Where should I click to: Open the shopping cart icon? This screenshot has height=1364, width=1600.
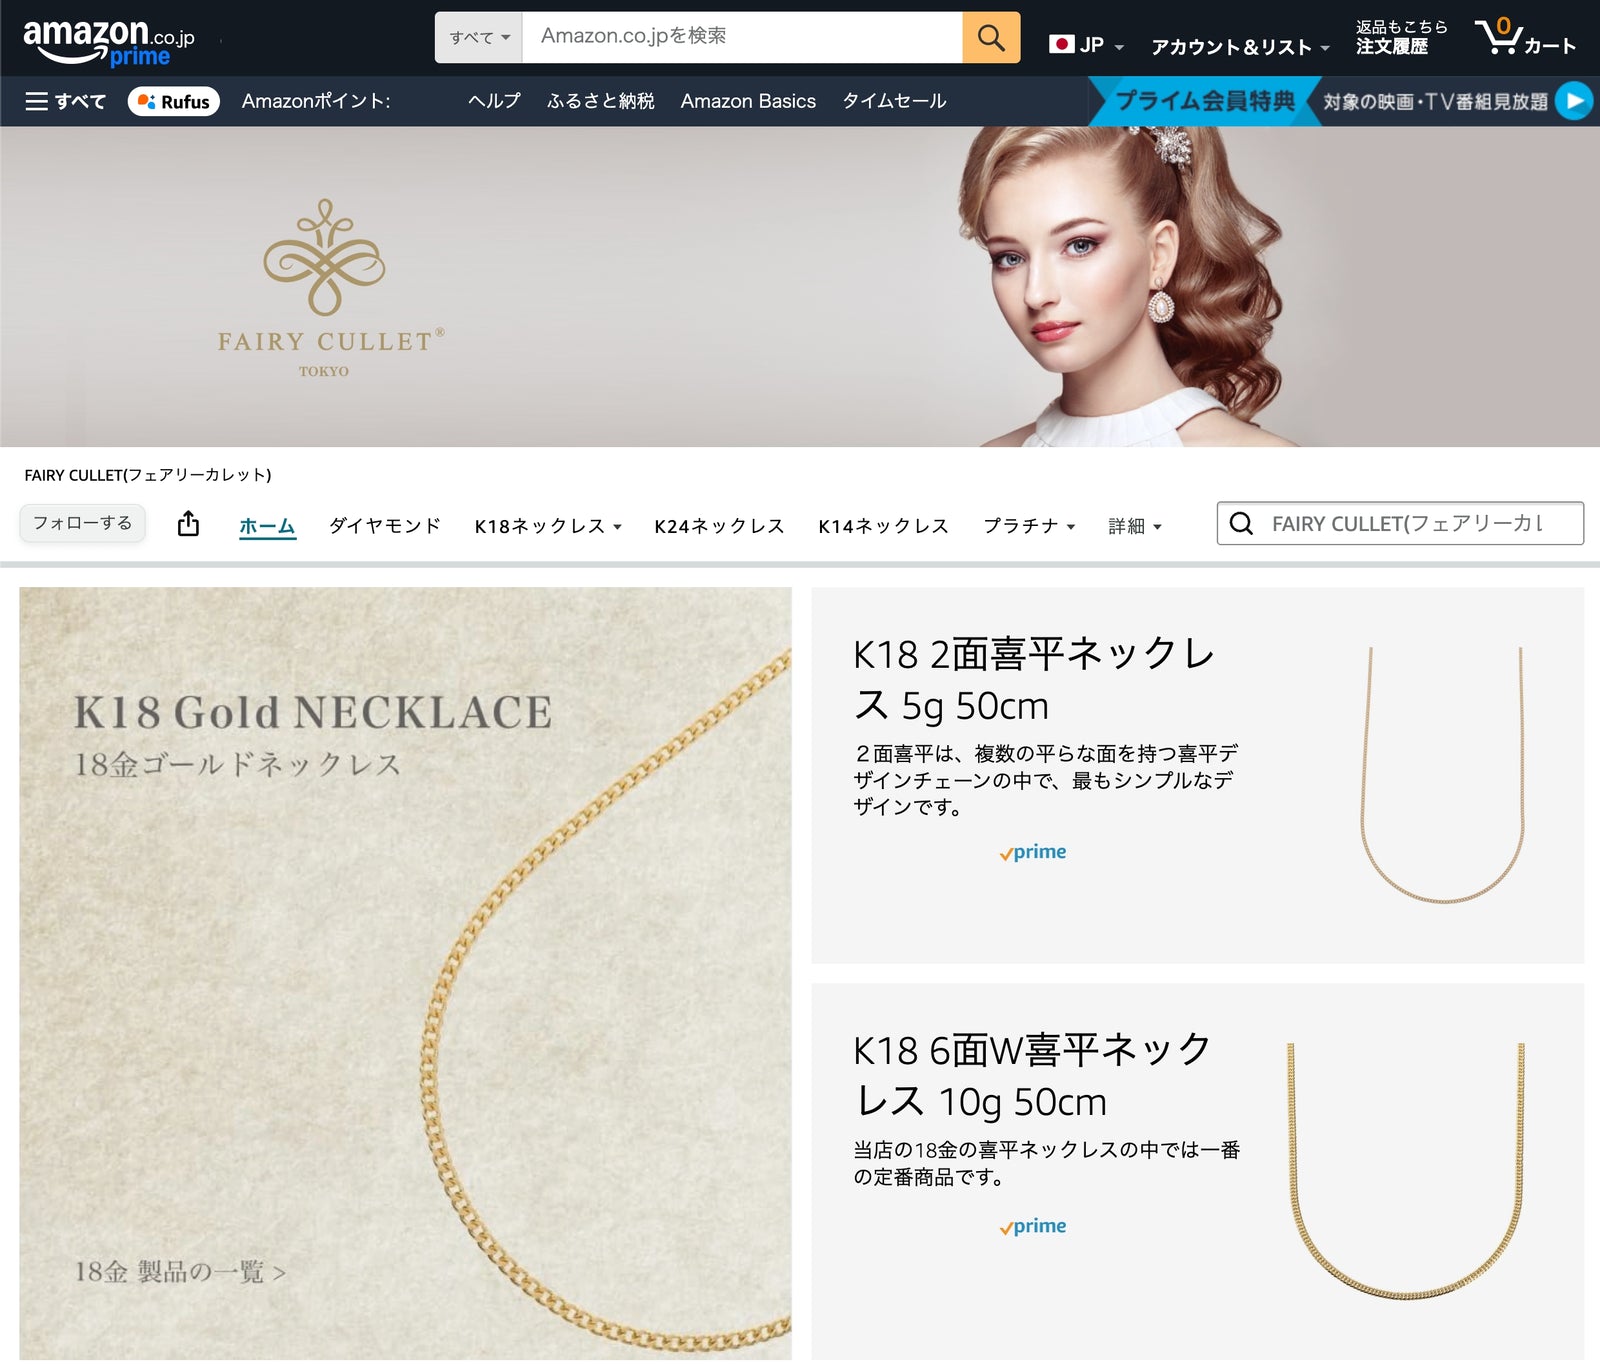[1523, 38]
